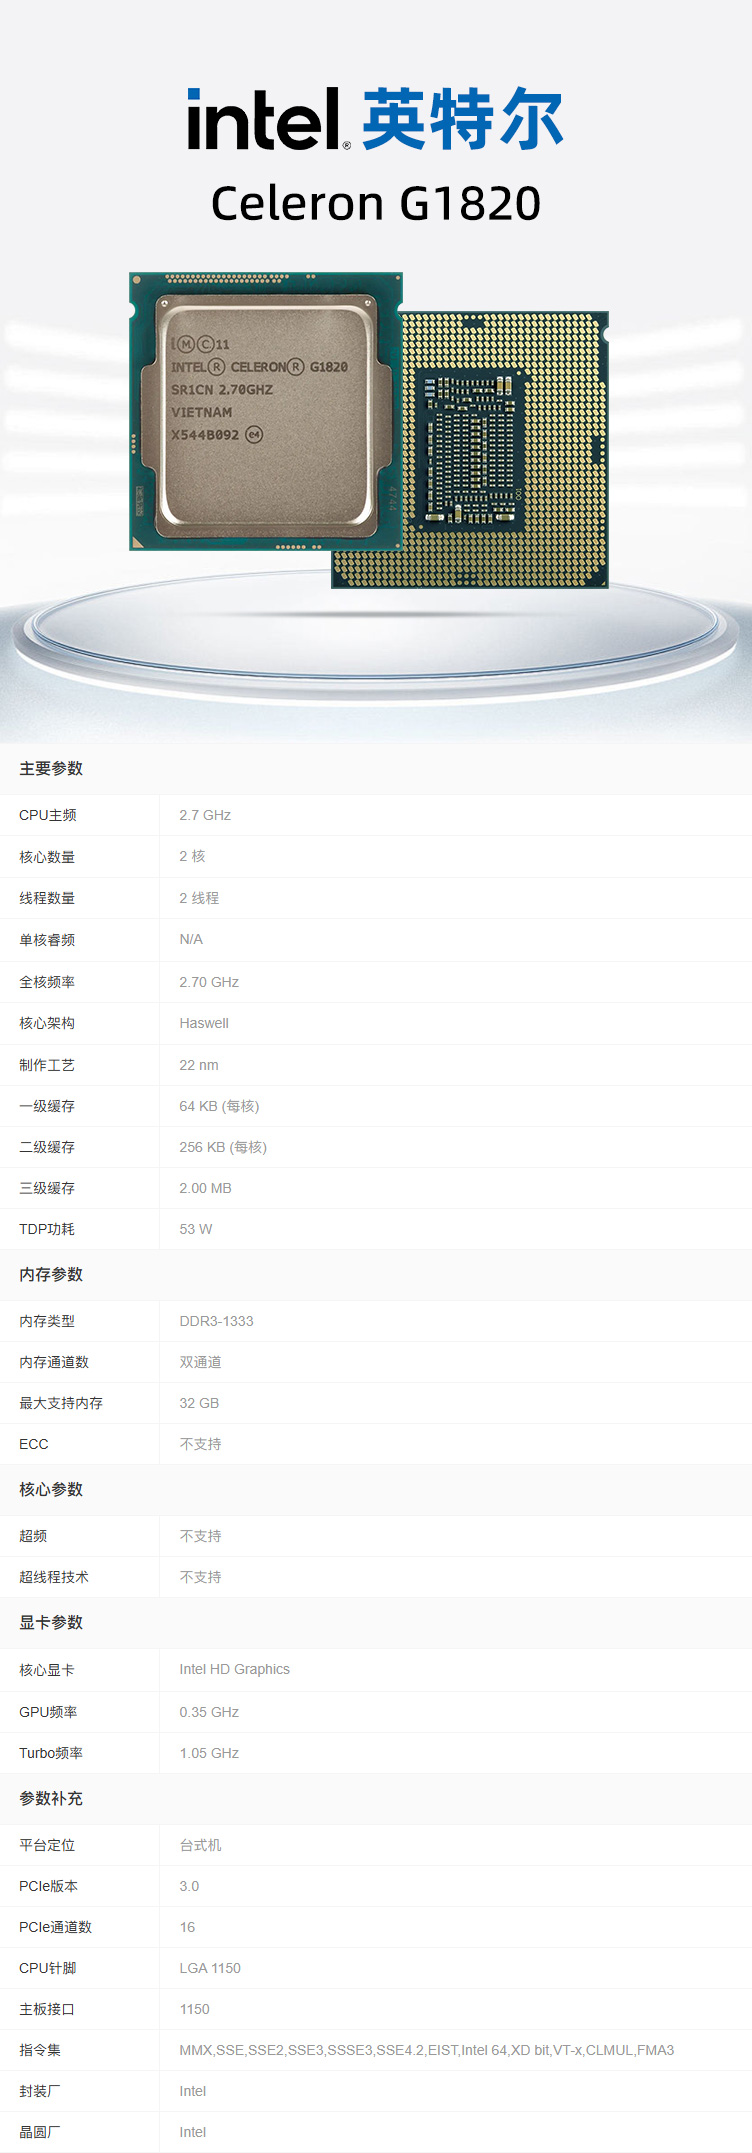
Task: Click the 单核睿频 label
Action: click(47, 940)
